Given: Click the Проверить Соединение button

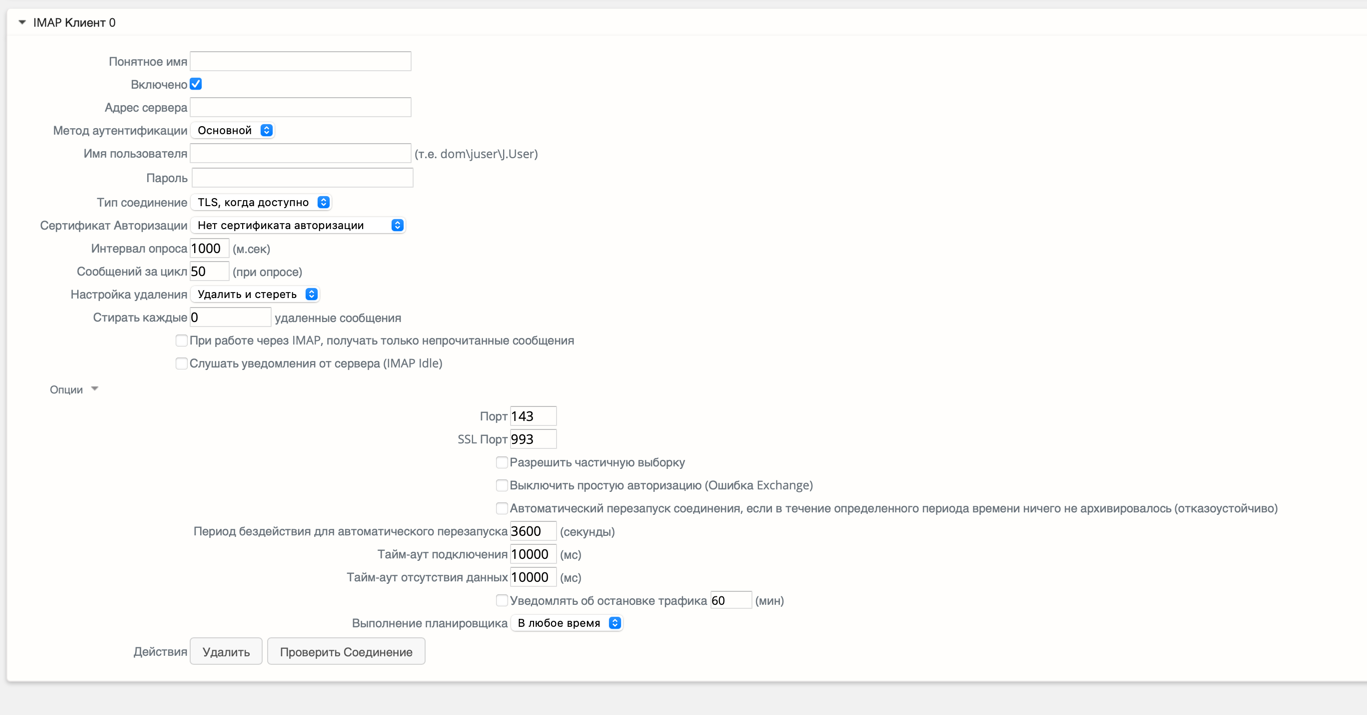Looking at the screenshot, I should point(346,652).
